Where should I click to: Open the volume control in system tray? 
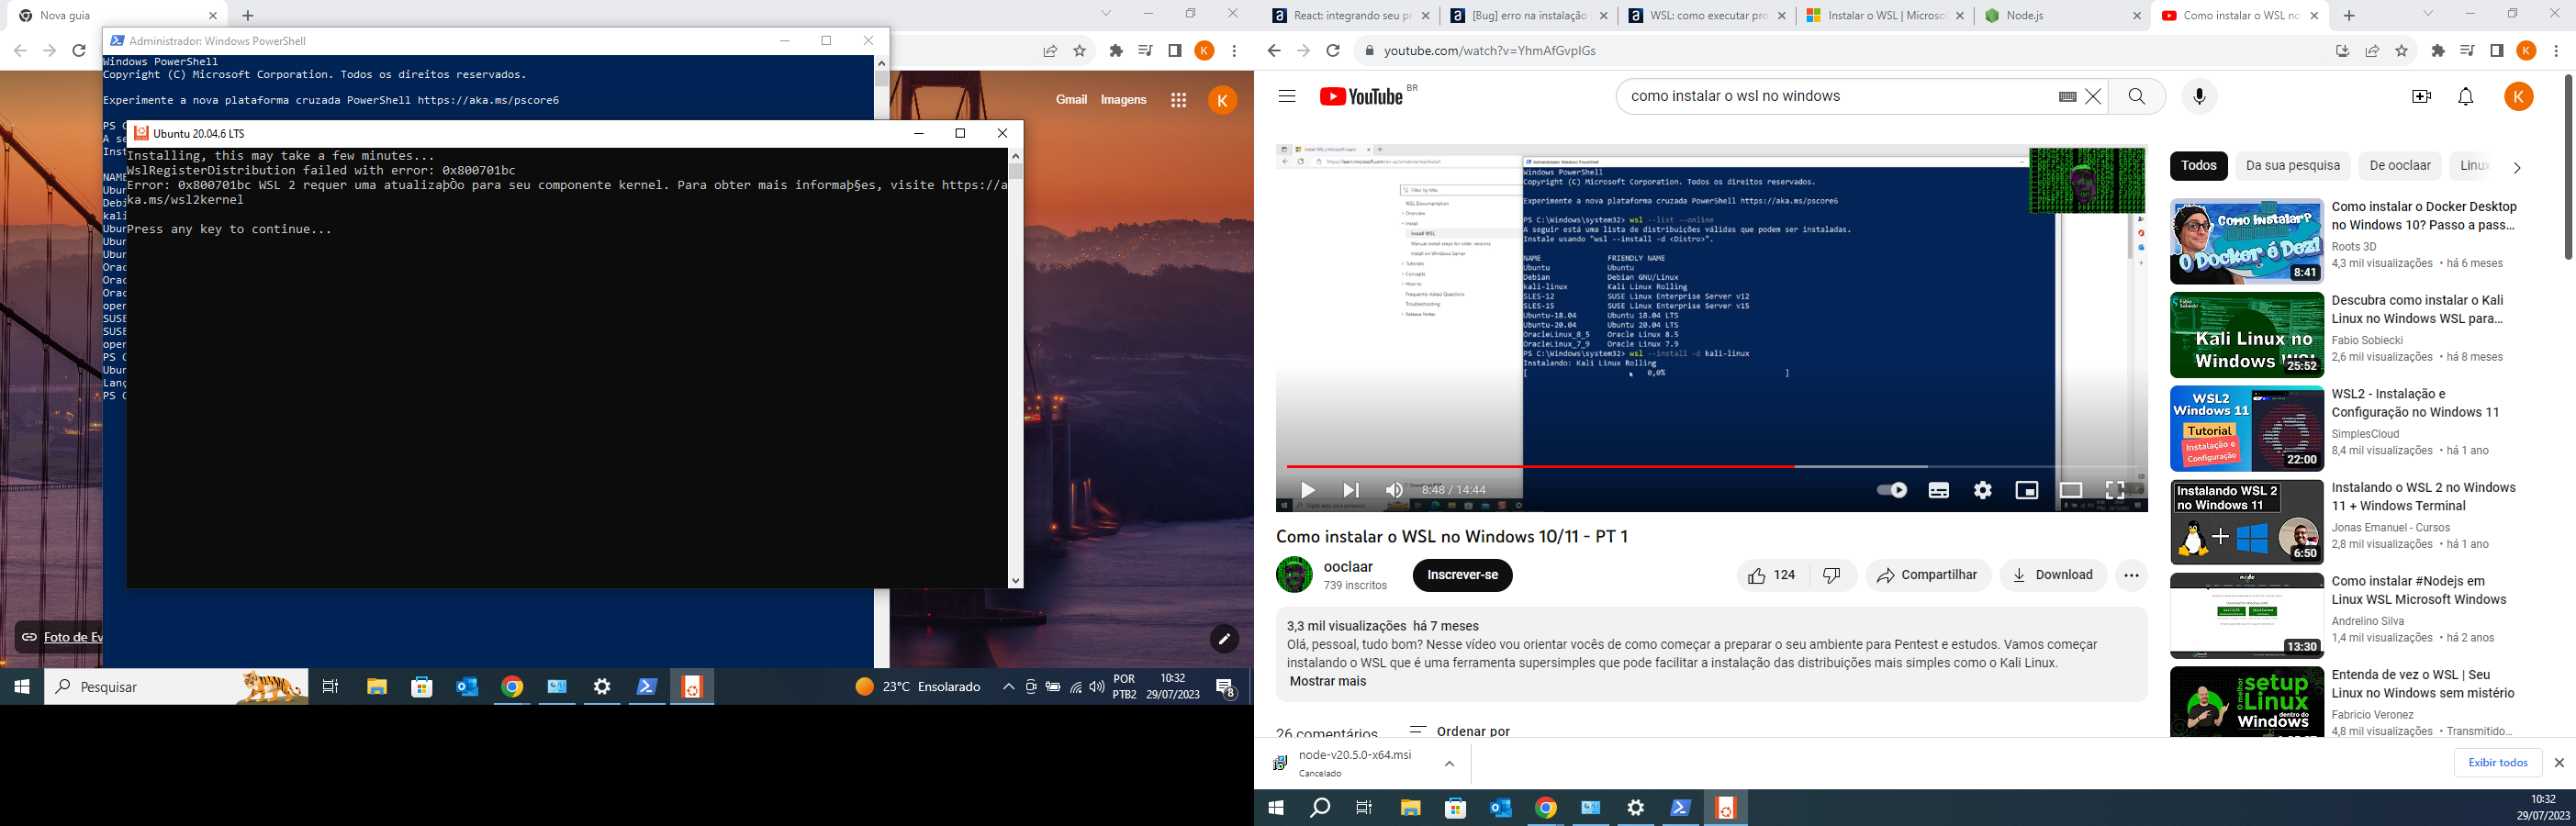[1097, 687]
